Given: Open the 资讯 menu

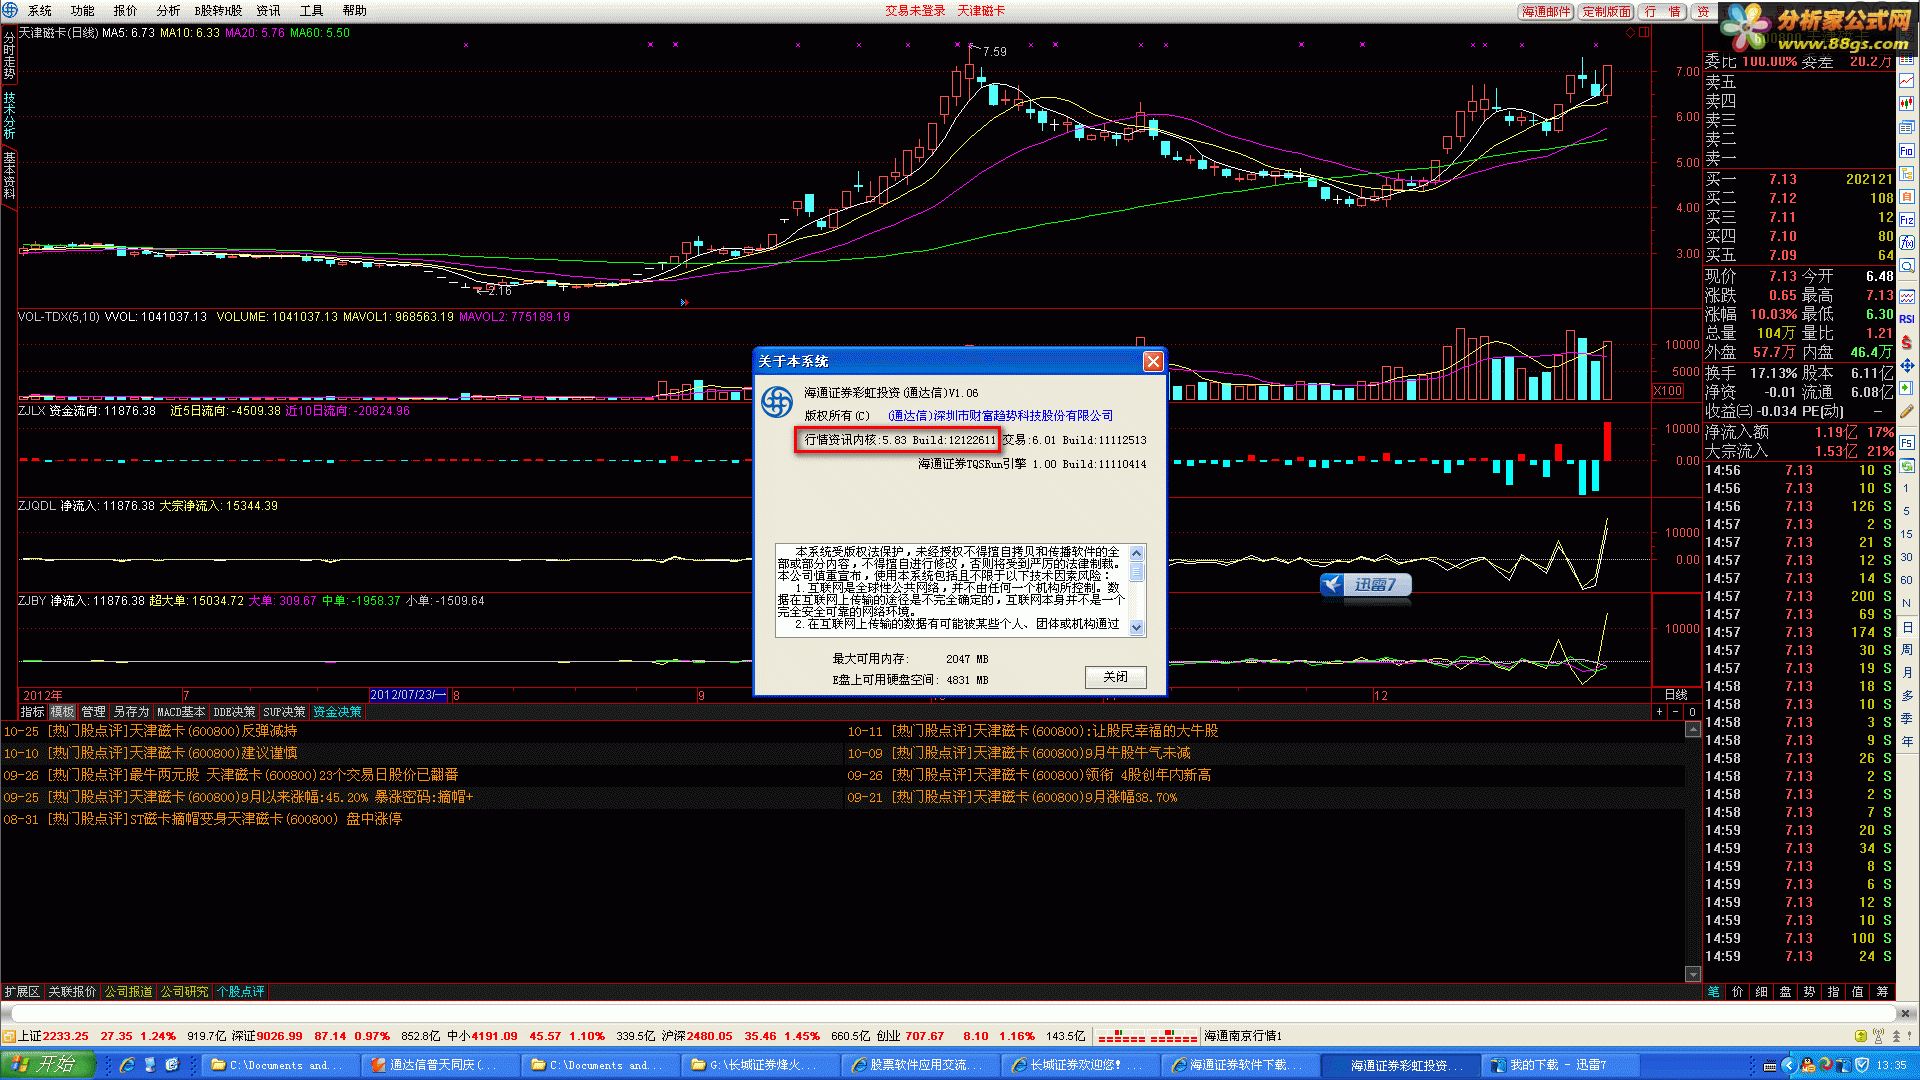Looking at the screenshot, I should point(268,11).
